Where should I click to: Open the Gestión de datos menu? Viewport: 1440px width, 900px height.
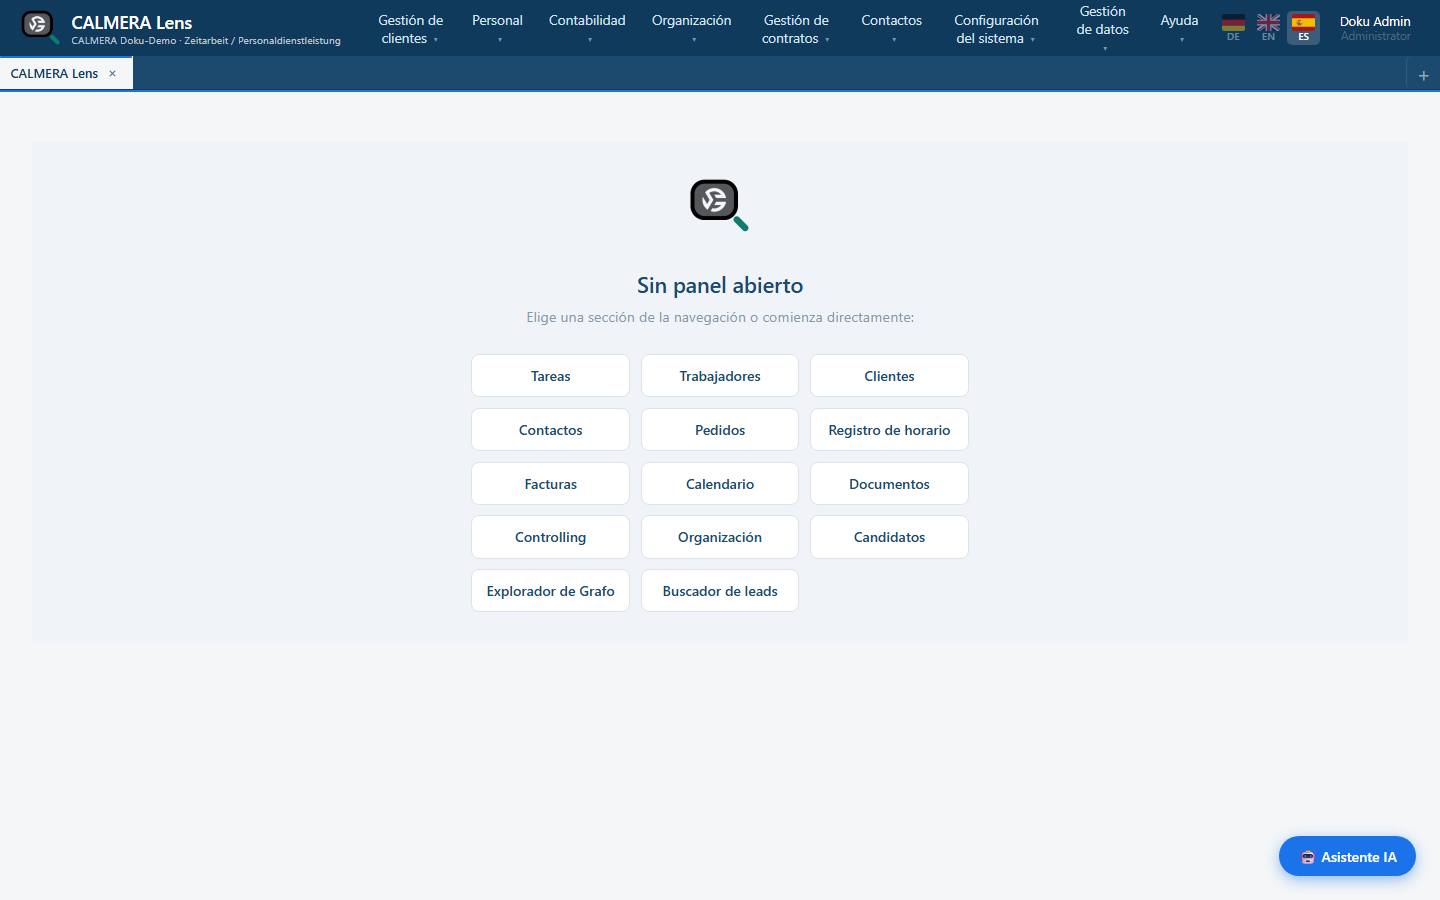(x=1102, y=28)
